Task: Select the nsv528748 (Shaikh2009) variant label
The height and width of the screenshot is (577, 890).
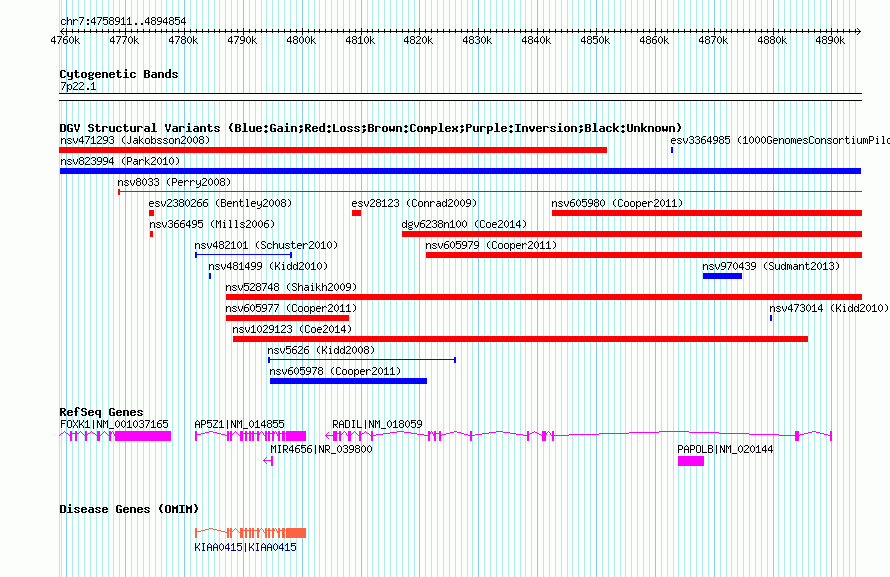Action: pyautogui.click(x=291, y=287)
